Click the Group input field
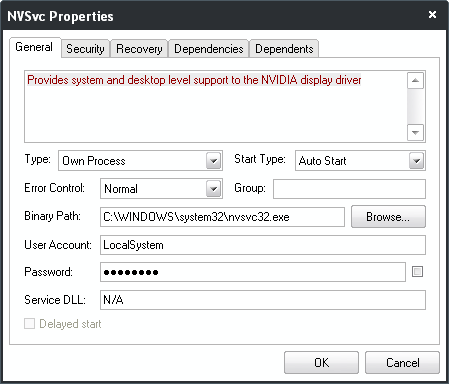 pyautogui.click(x=349, y=189)
